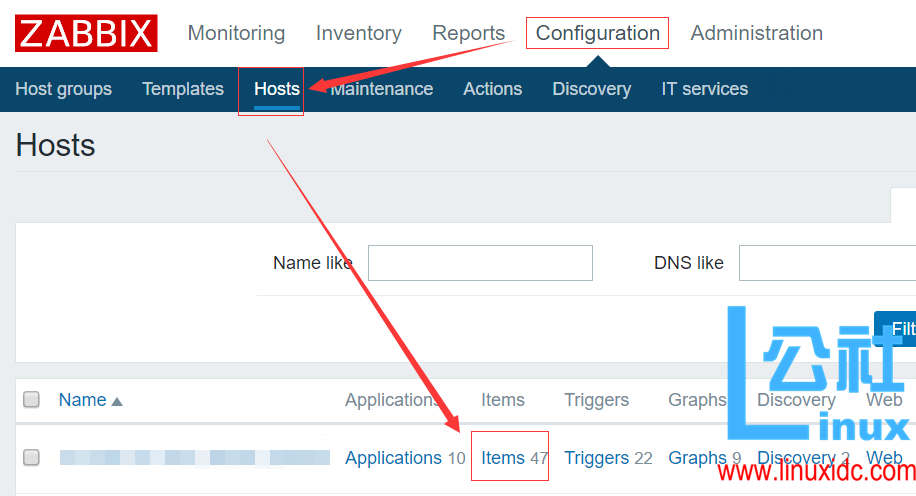Go to IT services submenu
The height and width of the screenshot is (496, 916).
705,89
